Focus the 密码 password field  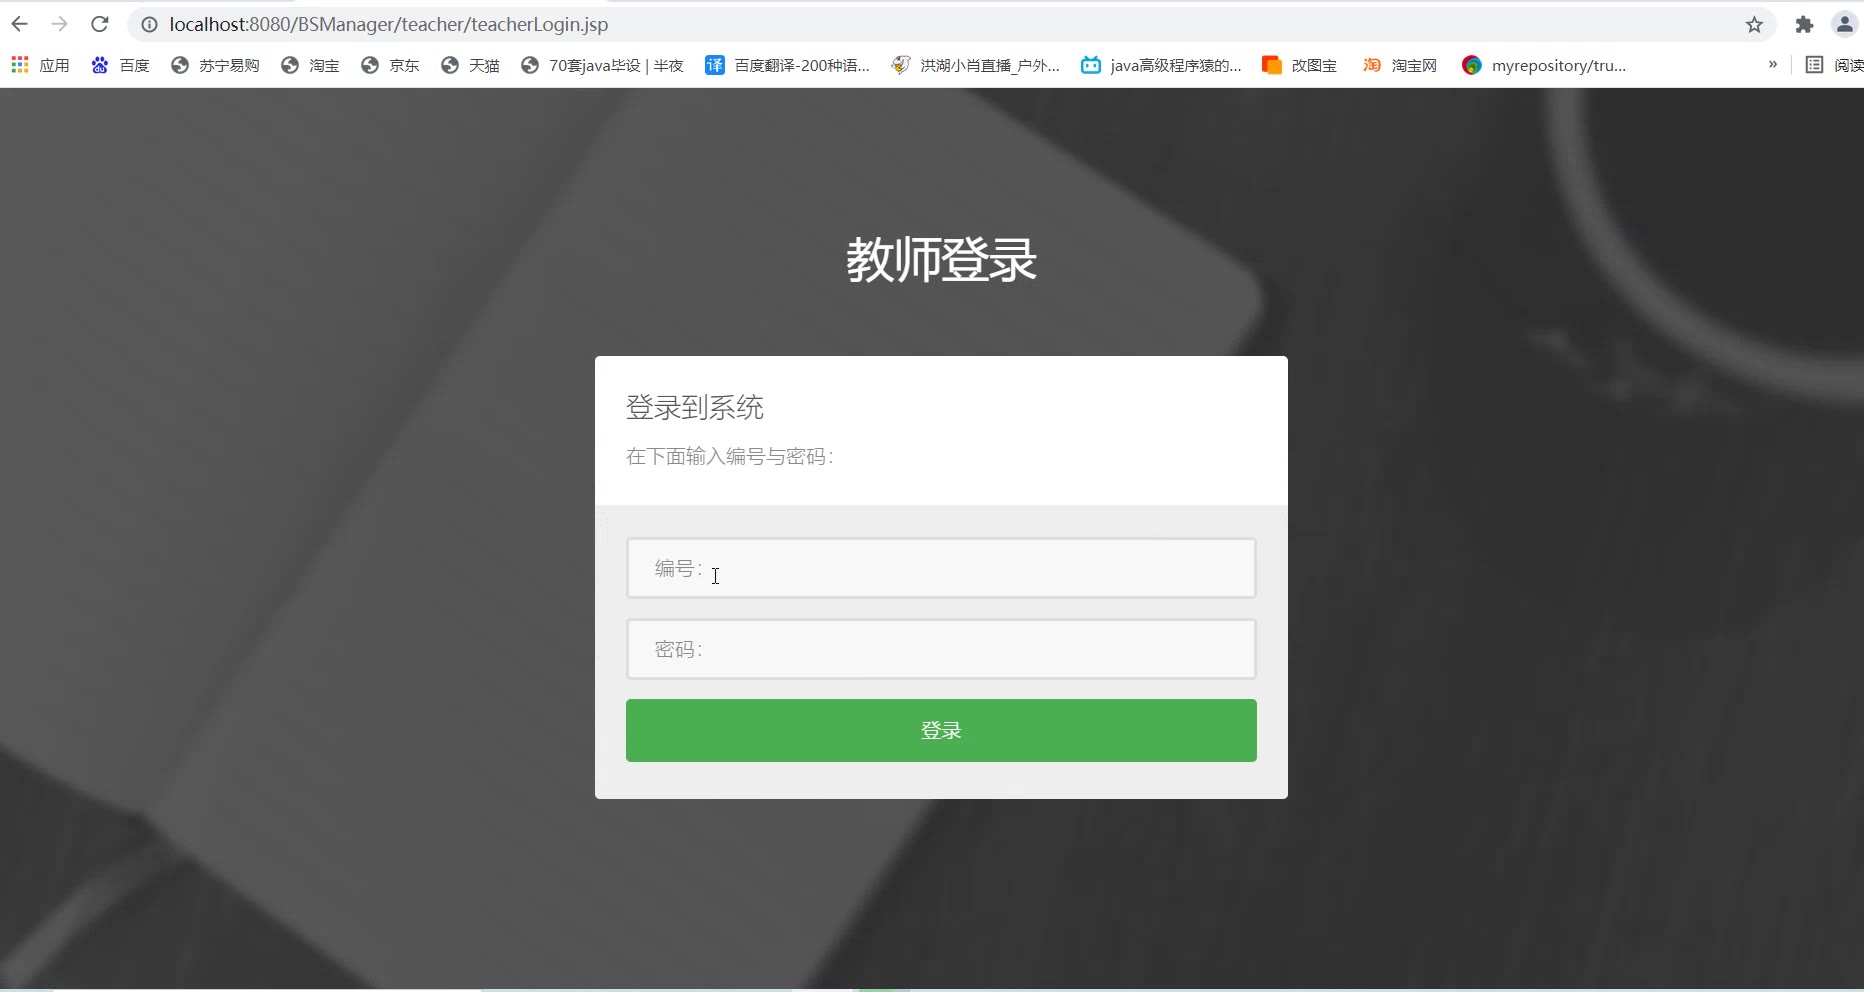point(941,649)
